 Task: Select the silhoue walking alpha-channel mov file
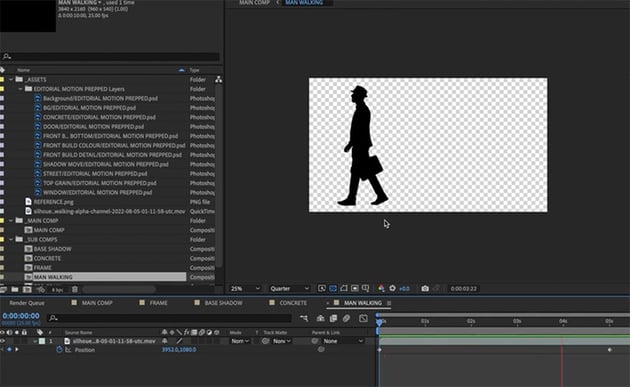tap(109, 211)
